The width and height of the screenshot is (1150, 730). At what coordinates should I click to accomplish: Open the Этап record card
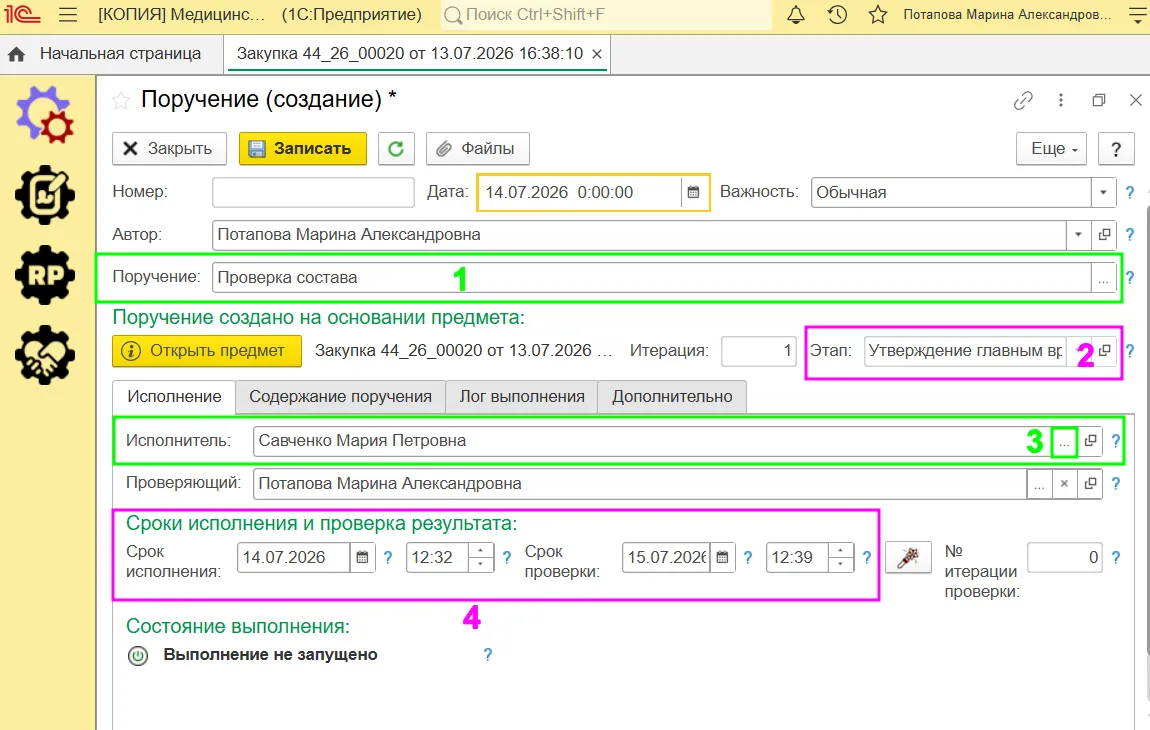(1104, 351)
